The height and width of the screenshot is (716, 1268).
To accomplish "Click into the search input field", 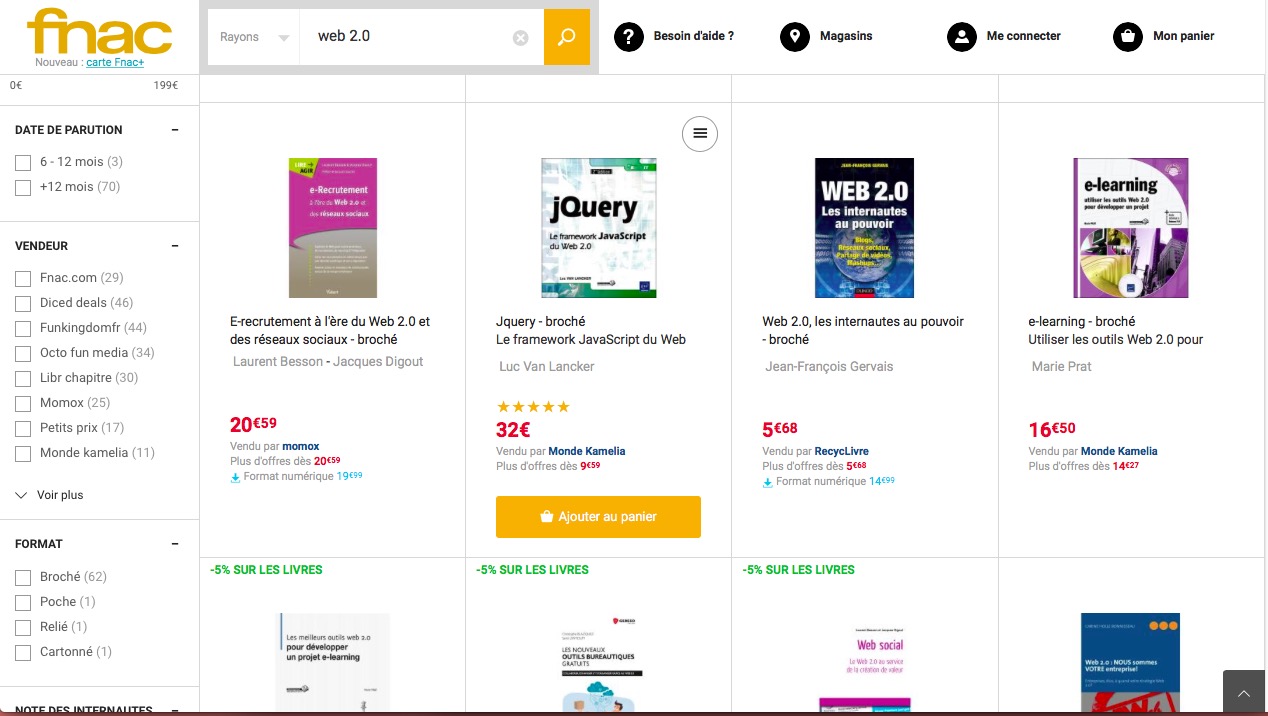I will click(x=410, y=37).
